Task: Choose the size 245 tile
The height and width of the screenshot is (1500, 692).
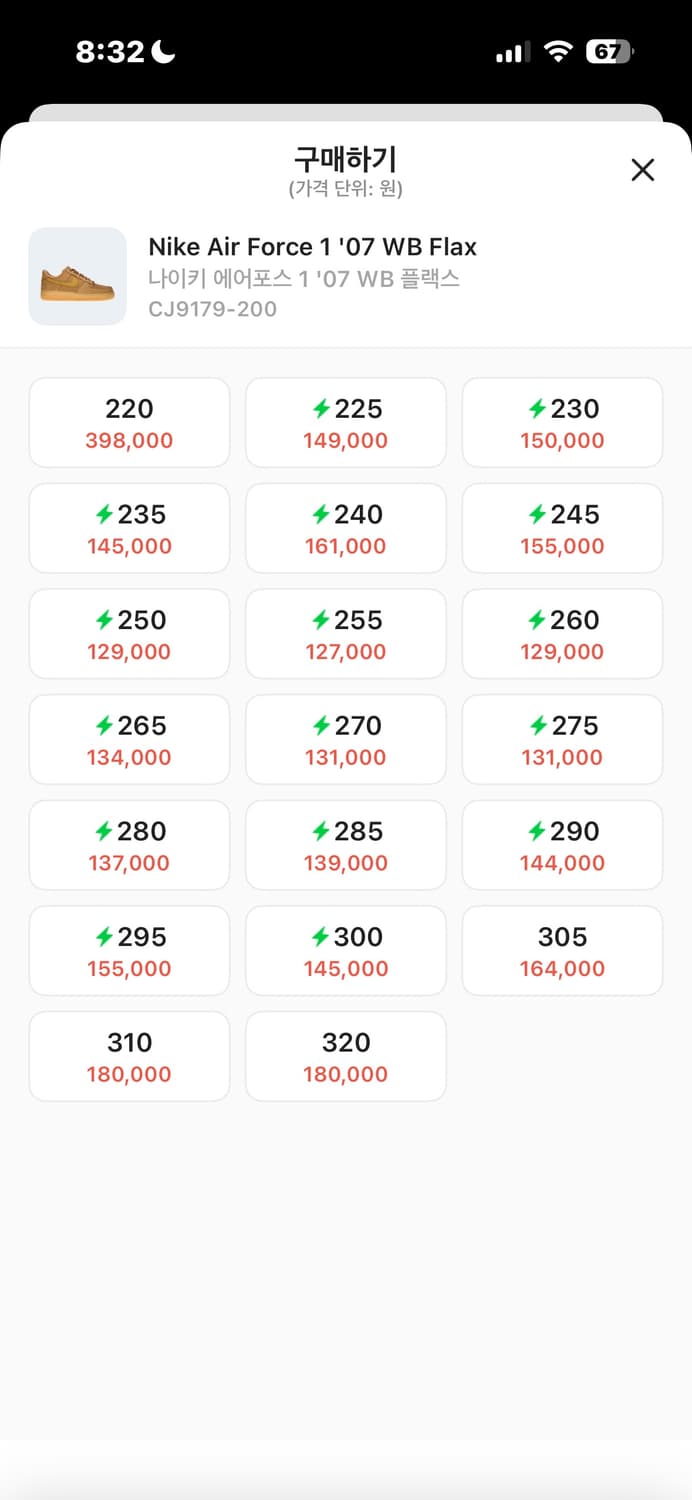Action: [x=562, y=529]
